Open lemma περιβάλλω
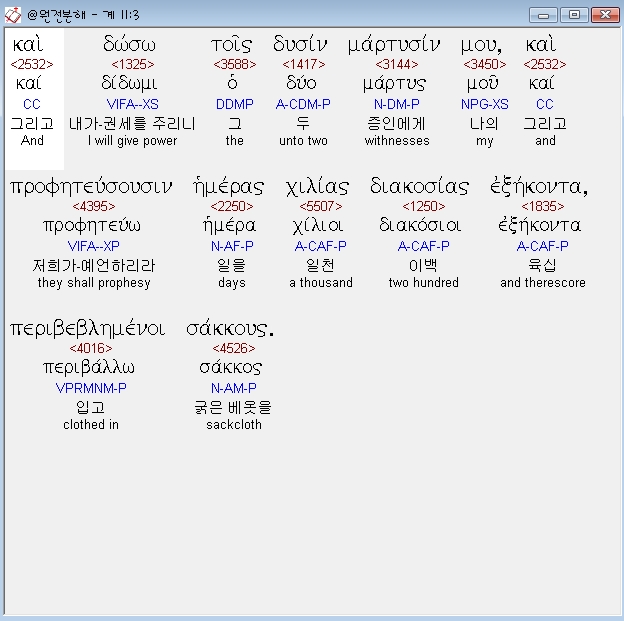Screen dimensions: 624x621 point(89,367)
